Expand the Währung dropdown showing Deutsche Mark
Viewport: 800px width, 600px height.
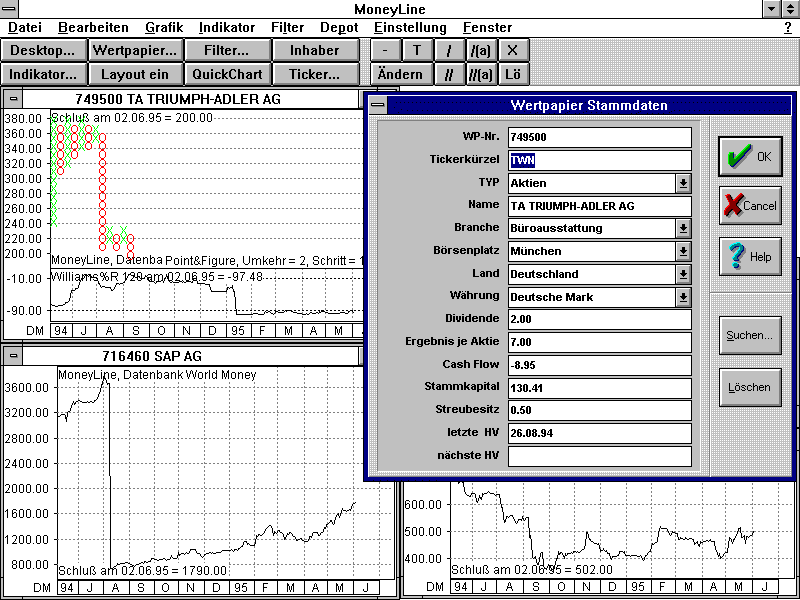tap(683, 297)
